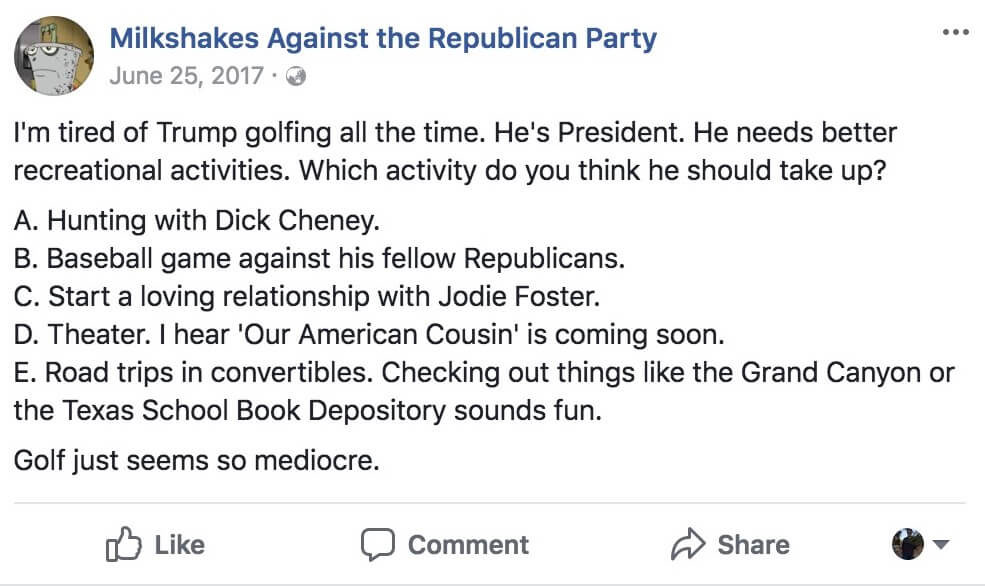985x586 pixels.
Task: Open the Milkshakes page profile picture
Action: [x=54, y=55]
